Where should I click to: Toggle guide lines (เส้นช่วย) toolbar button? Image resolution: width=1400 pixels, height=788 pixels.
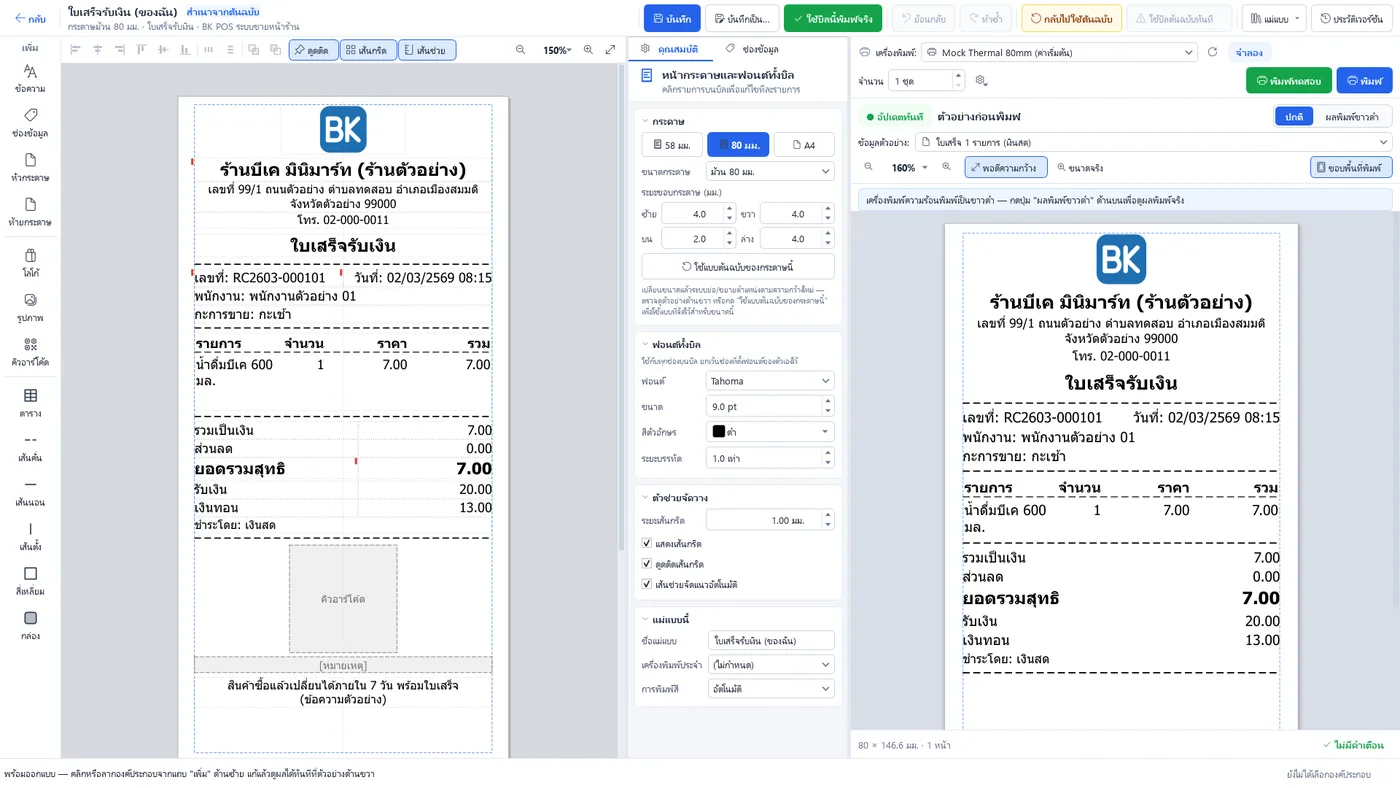[427, 50]
